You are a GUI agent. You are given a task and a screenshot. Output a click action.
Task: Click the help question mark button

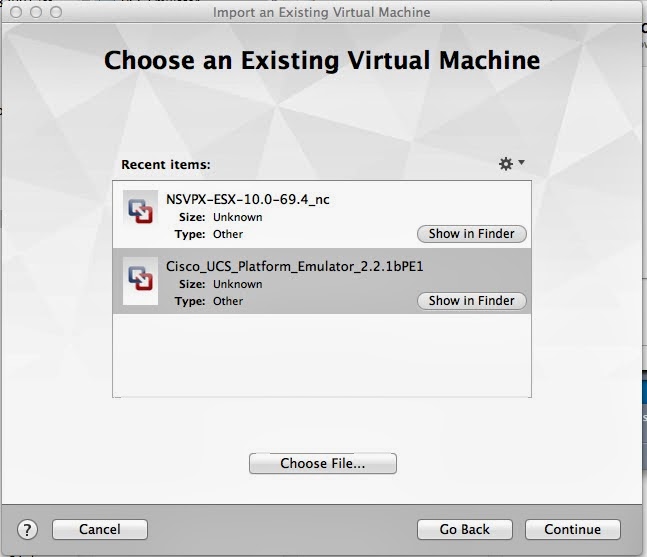point(27,529)
